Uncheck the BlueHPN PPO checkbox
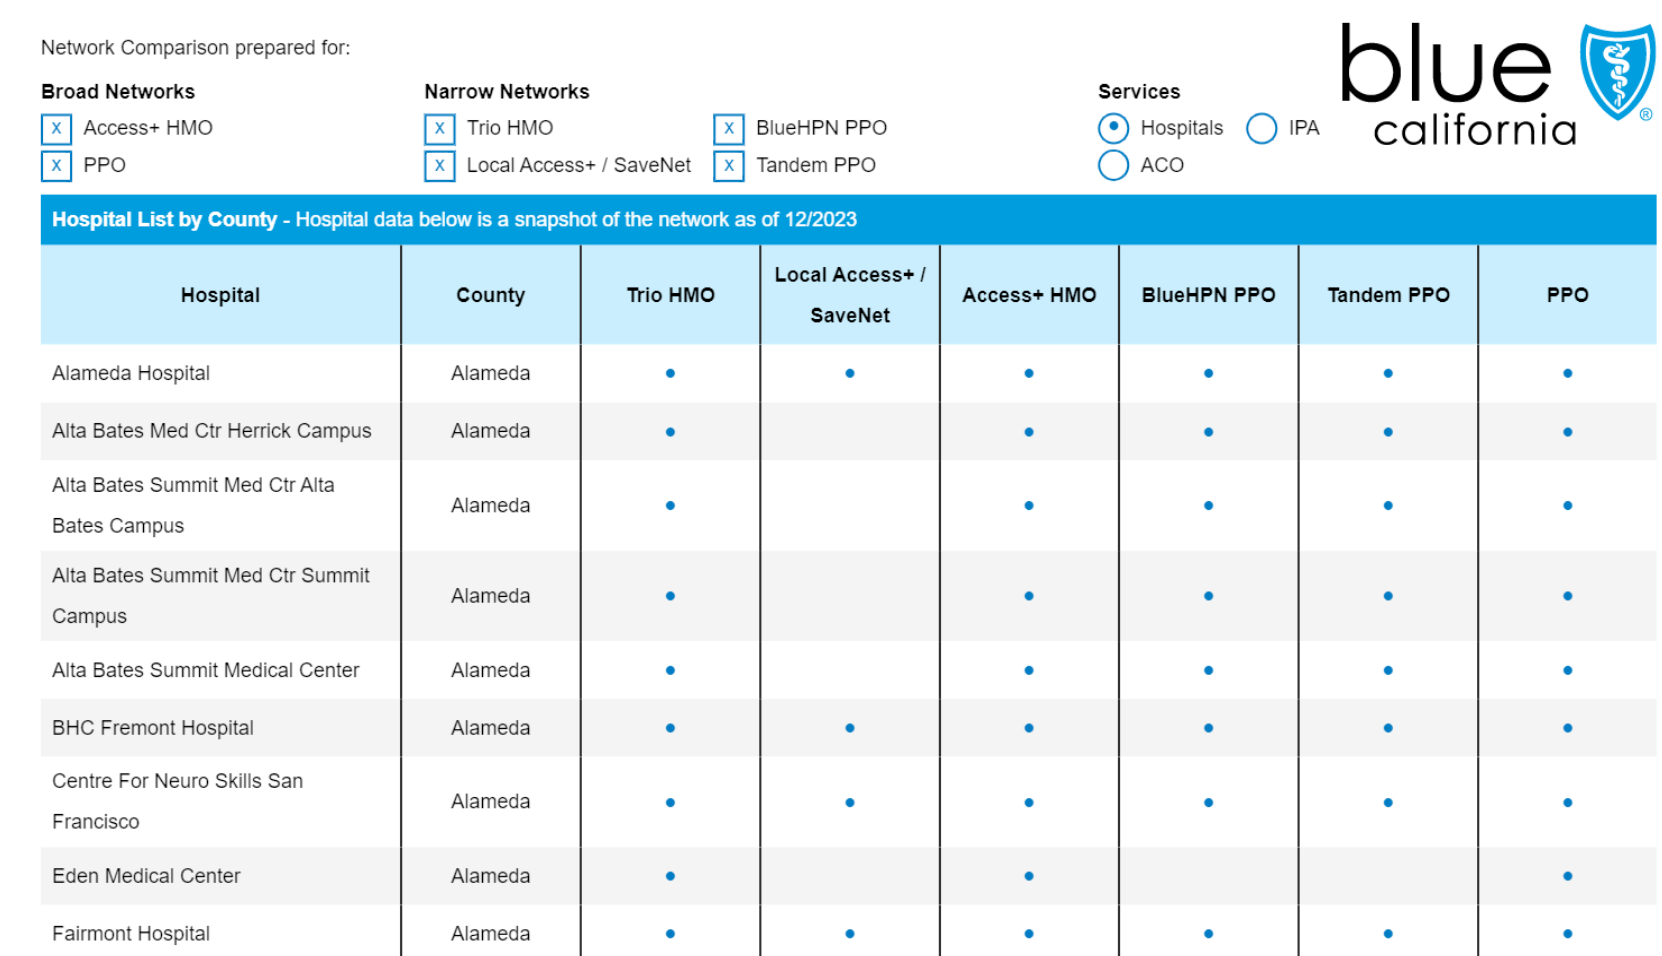This screenshot has width=1662, height=956. [729, 129]
